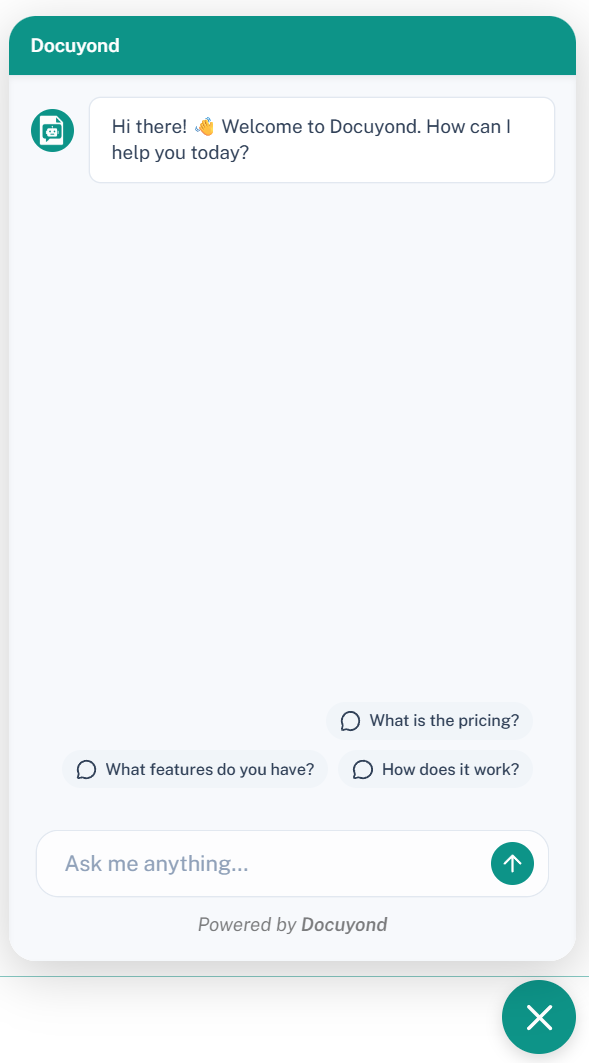The image size is (589, 1063).
Task: Click the circular X toggle to collapse chat
Action: [x=538, y=1017]
